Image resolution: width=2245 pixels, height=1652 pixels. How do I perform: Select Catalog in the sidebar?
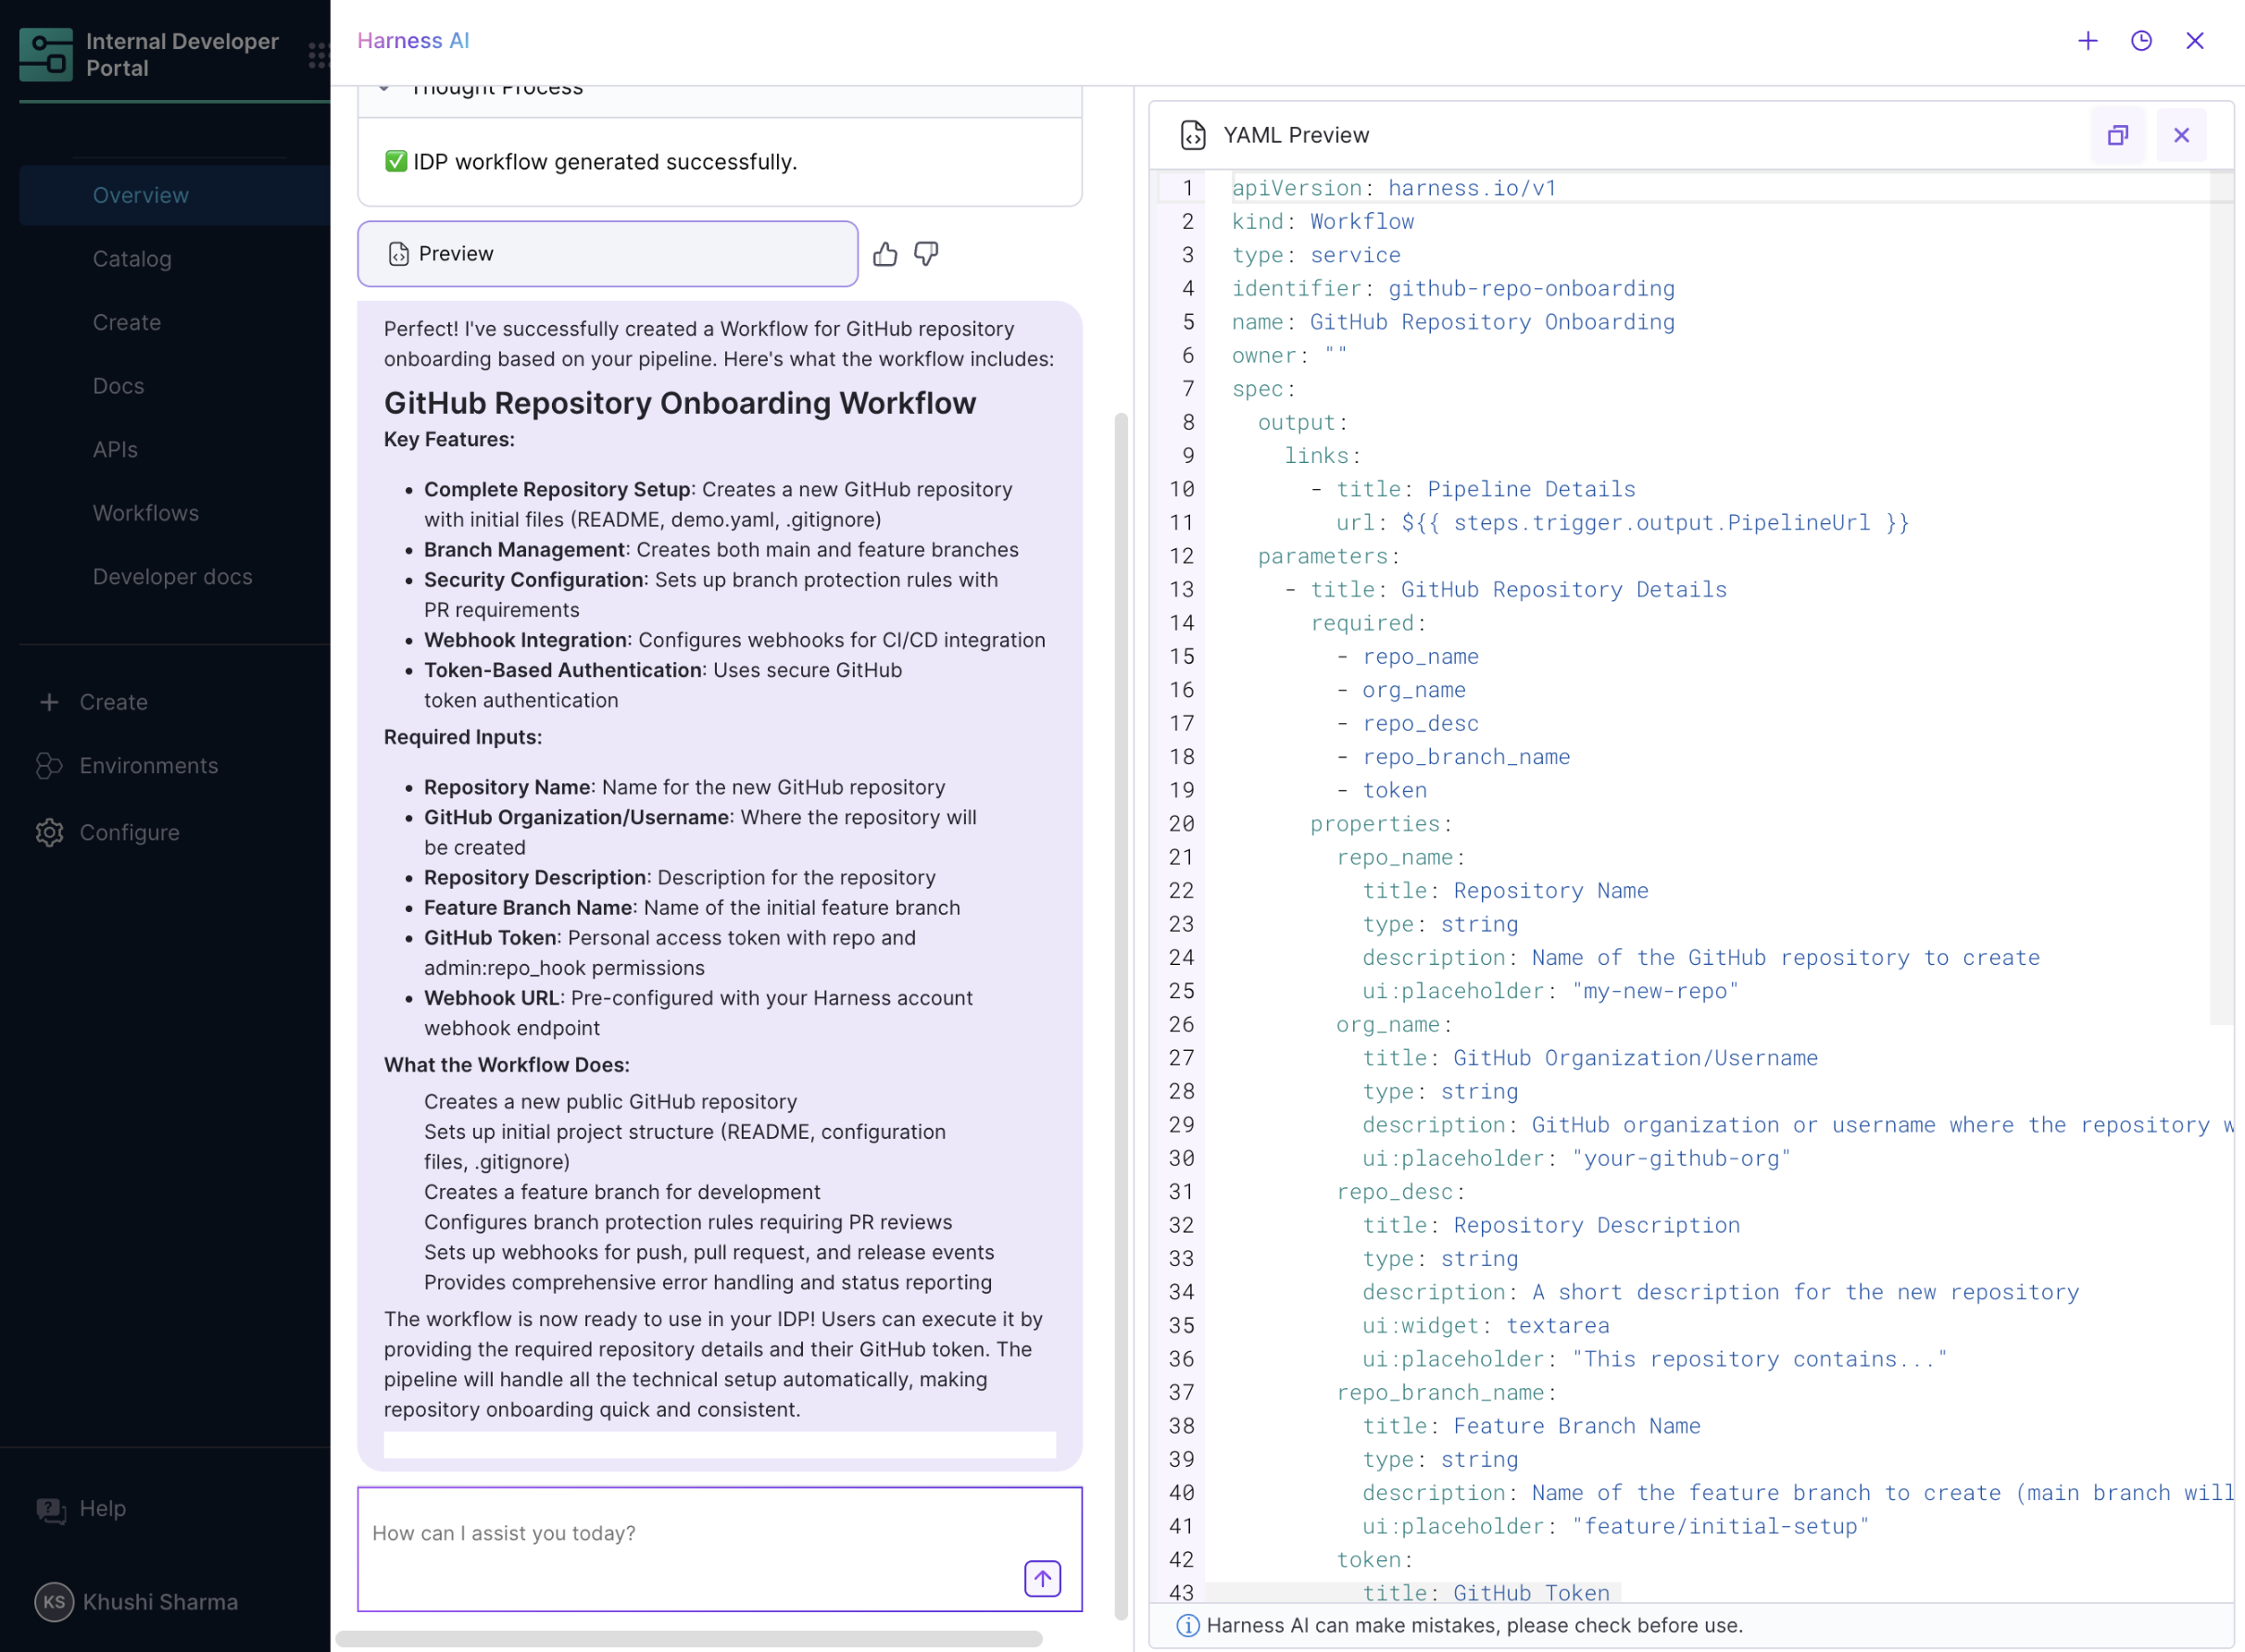pos(132,259)
